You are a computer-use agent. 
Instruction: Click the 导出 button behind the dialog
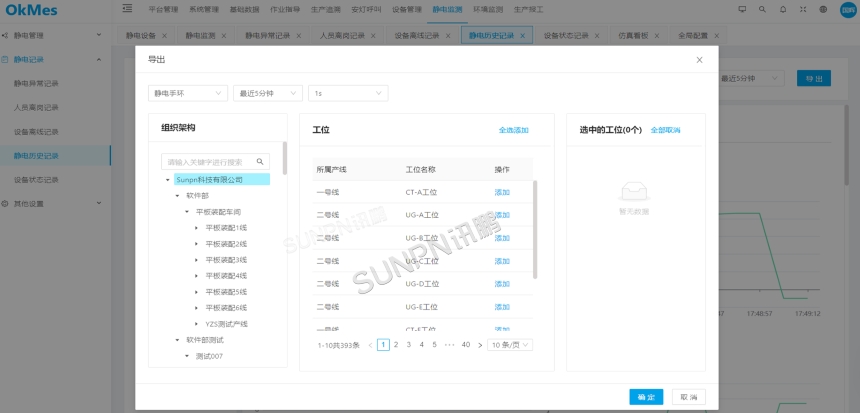point(814,78)
